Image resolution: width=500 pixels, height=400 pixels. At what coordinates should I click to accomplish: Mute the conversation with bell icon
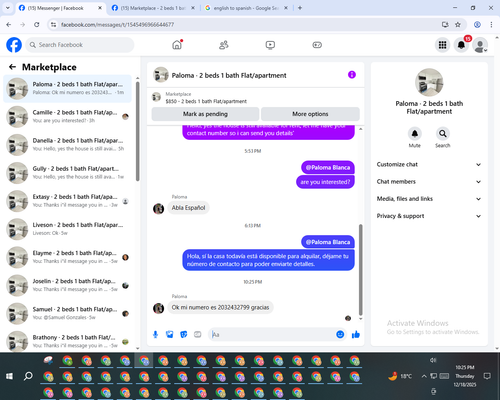tap(415, 134)
